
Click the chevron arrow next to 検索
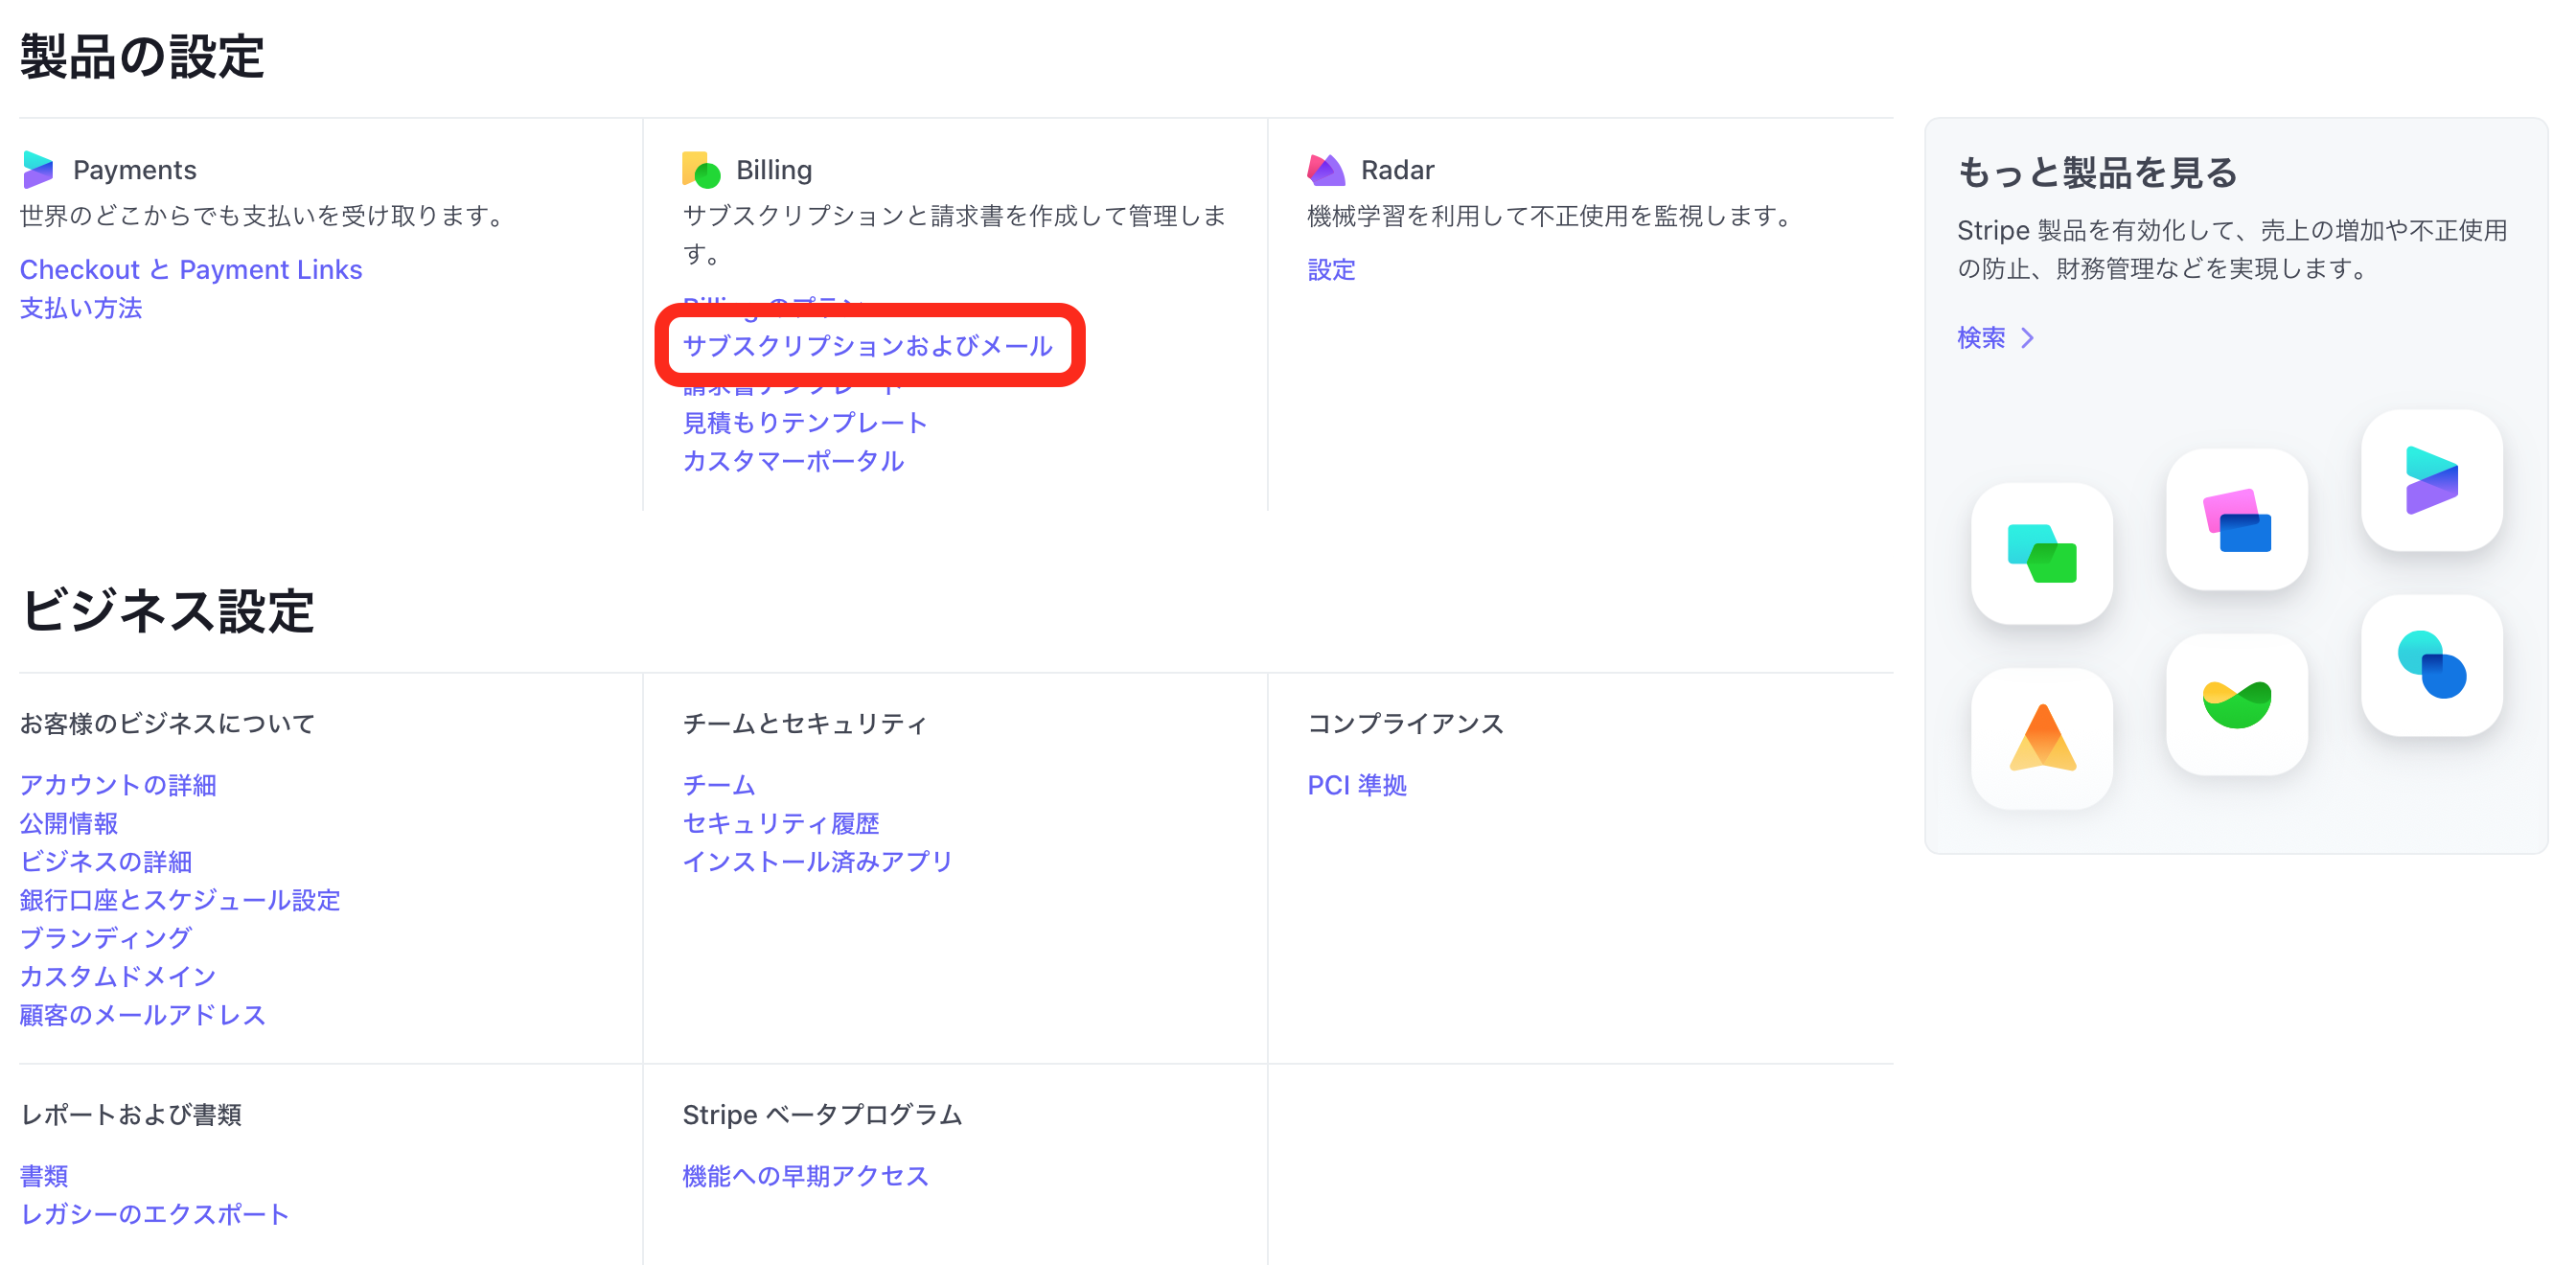[2027, 338]
